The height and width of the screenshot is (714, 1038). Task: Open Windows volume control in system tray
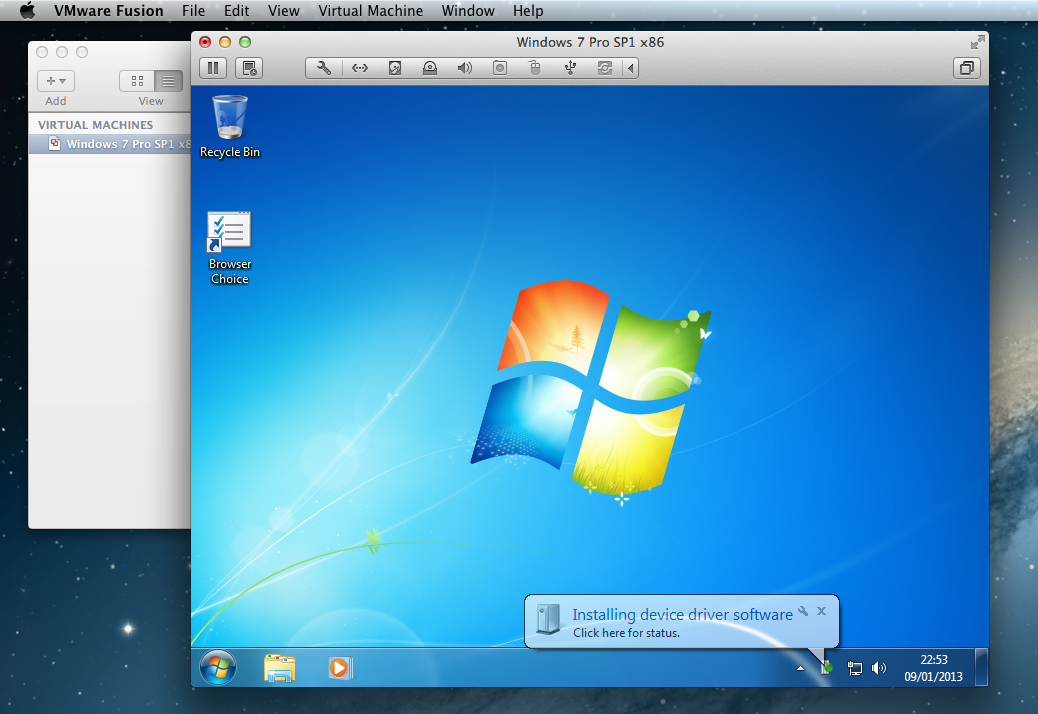[879, 668]
